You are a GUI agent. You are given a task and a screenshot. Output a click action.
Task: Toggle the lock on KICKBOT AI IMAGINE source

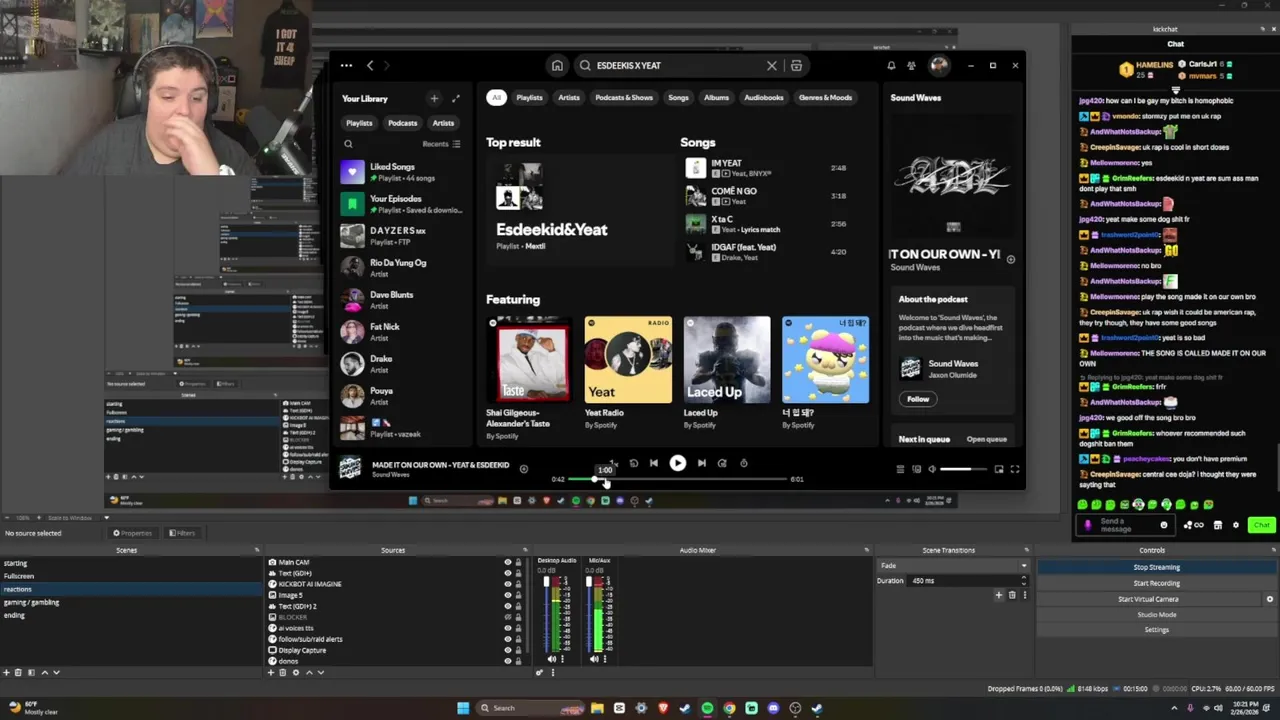point(518,584)
